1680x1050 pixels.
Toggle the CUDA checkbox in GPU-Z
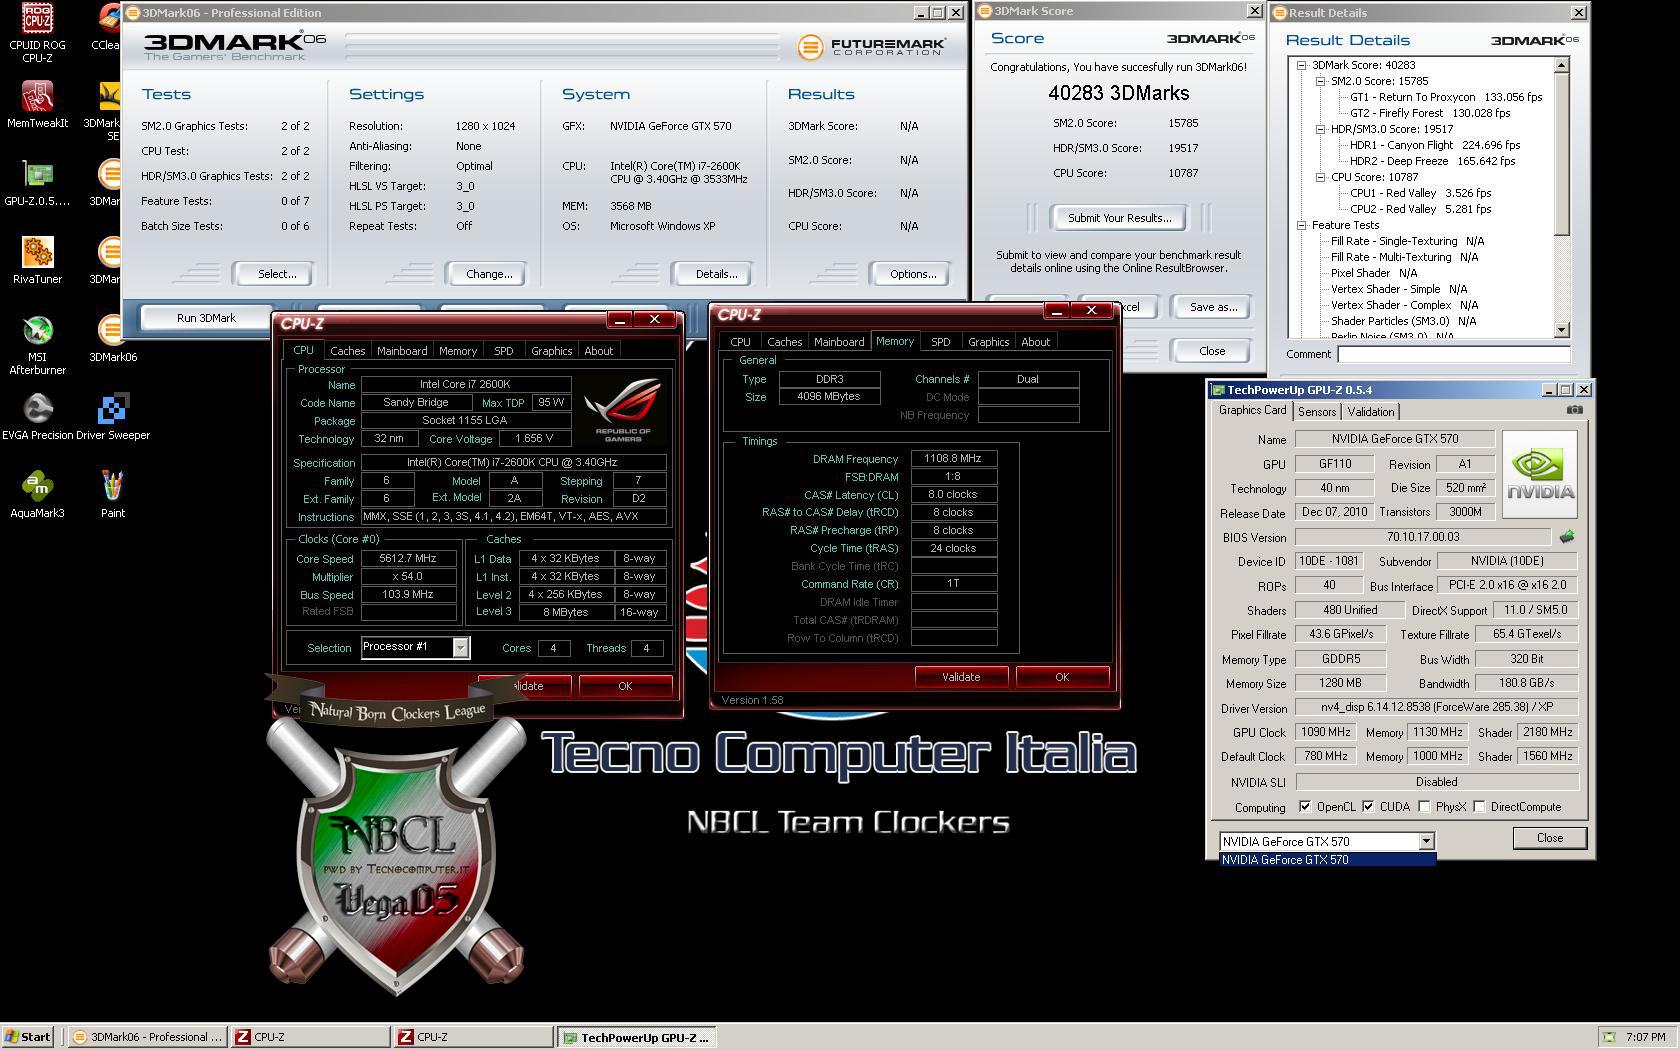point(1368,807)
